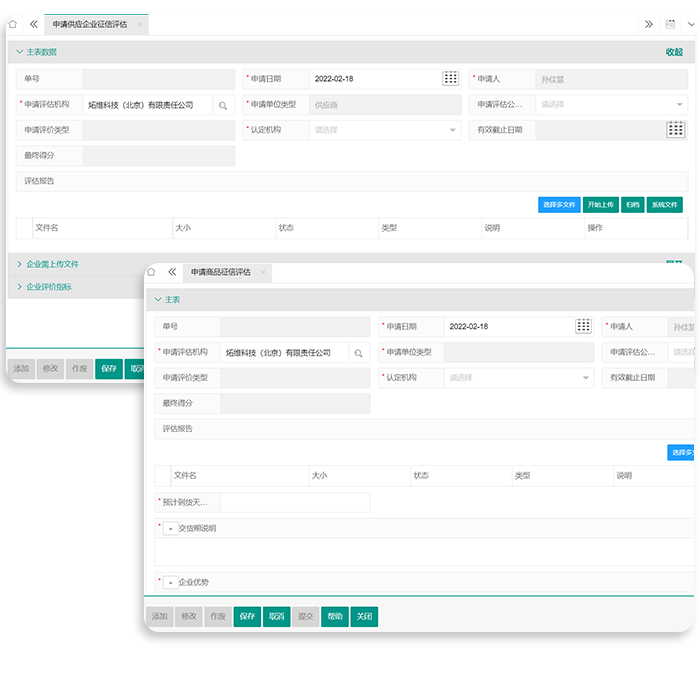Viewport: 700px width, 700px height.
Task: Open the 申请日期 calendar picker in the front window
Action: click(584, 326)
